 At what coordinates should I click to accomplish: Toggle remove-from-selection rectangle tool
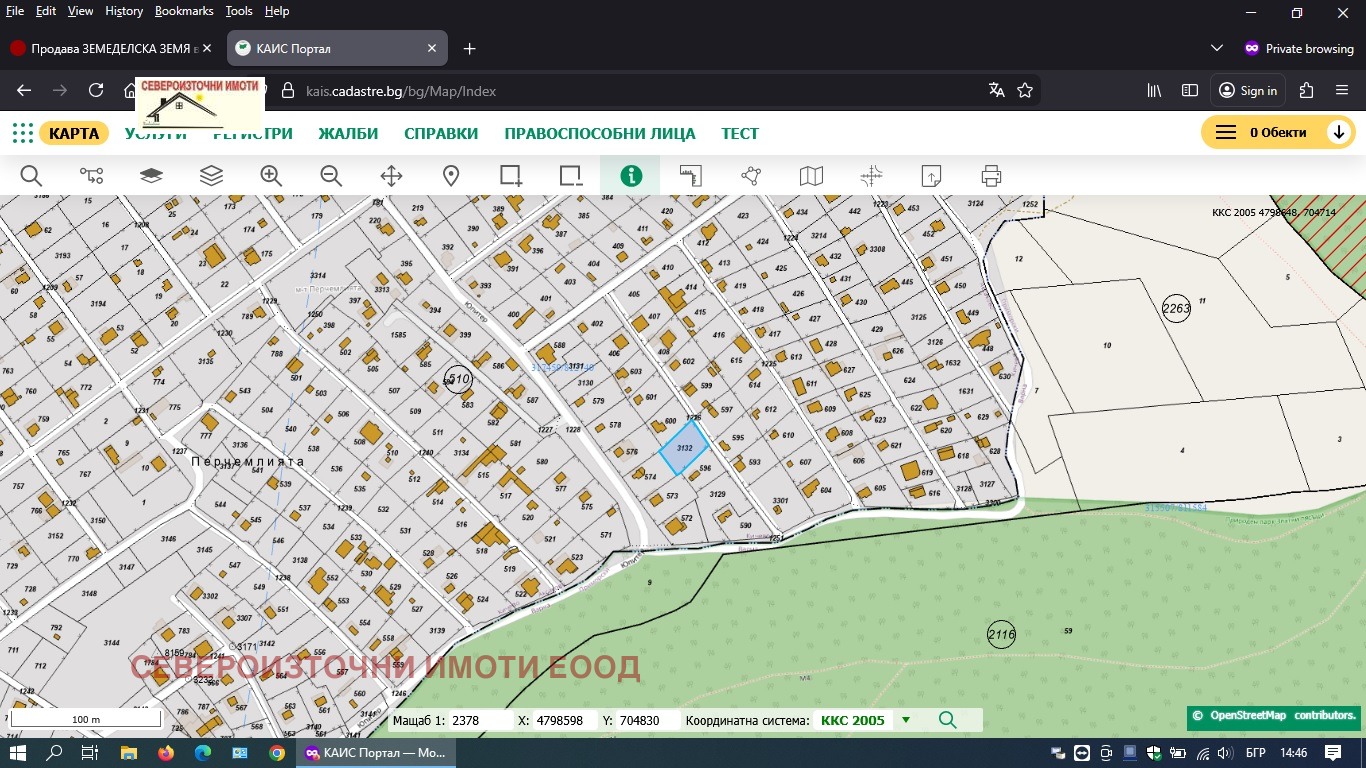(x=571, y=176)
